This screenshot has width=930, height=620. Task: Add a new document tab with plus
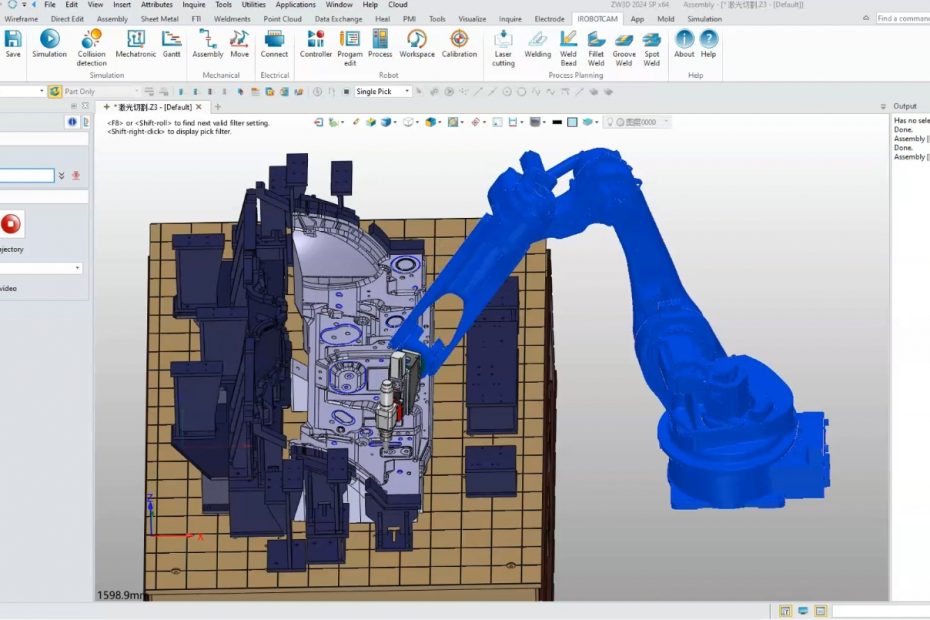tap(218, 107)
